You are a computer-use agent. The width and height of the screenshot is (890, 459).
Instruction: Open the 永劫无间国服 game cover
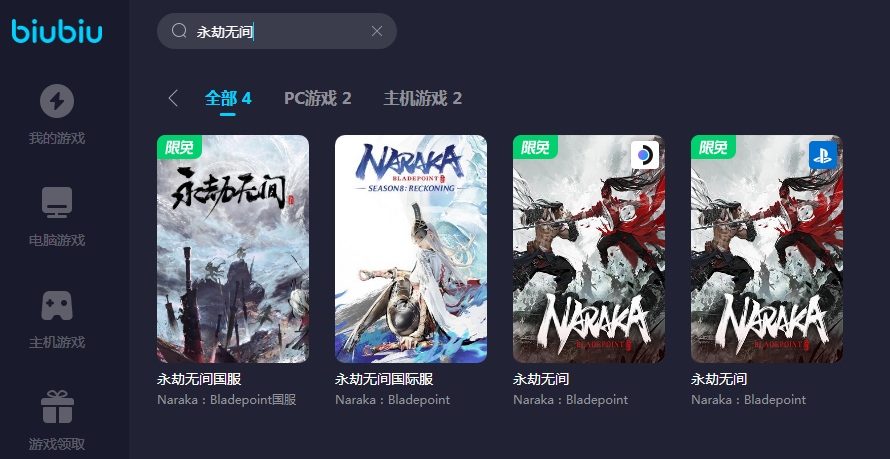pos(233,249)
